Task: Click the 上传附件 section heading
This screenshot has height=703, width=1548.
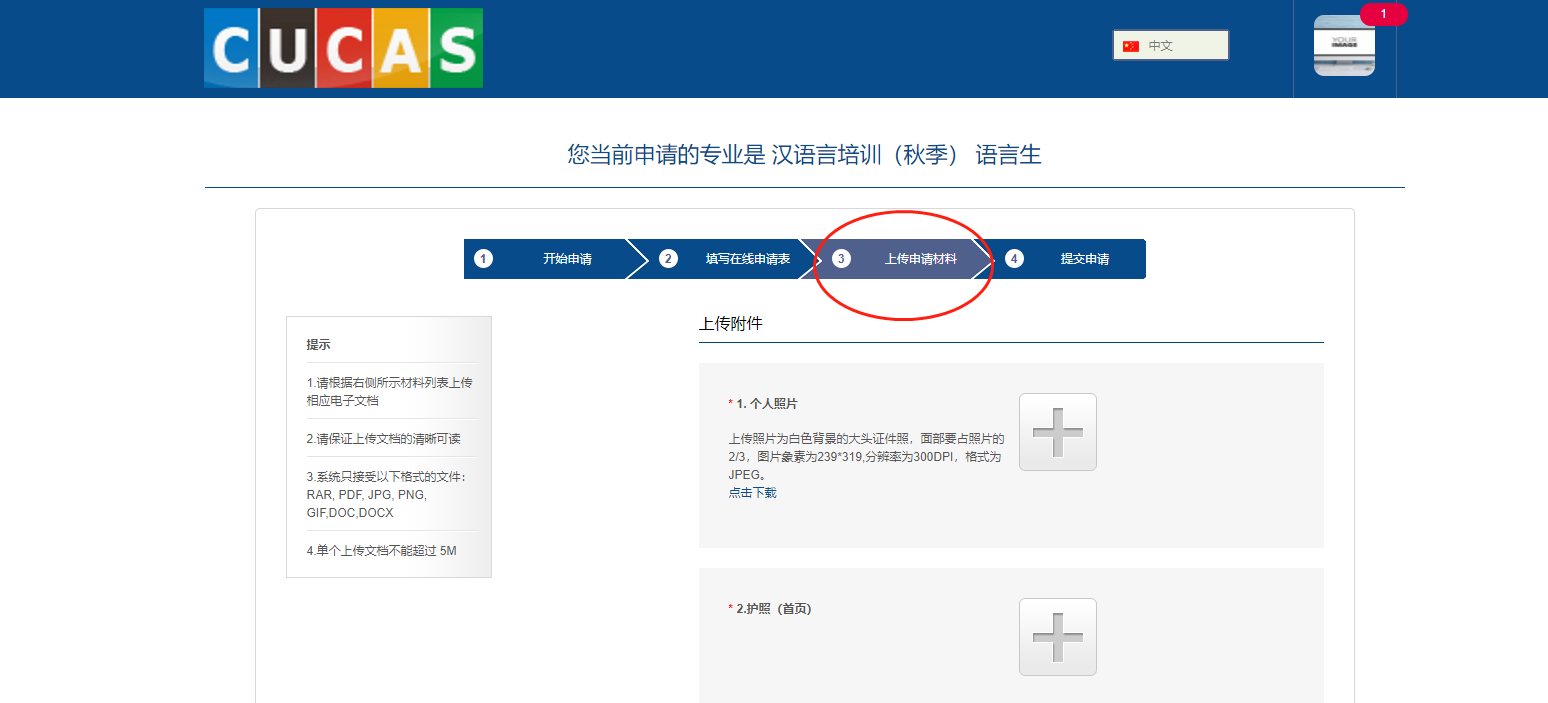Action: point(730,324)
